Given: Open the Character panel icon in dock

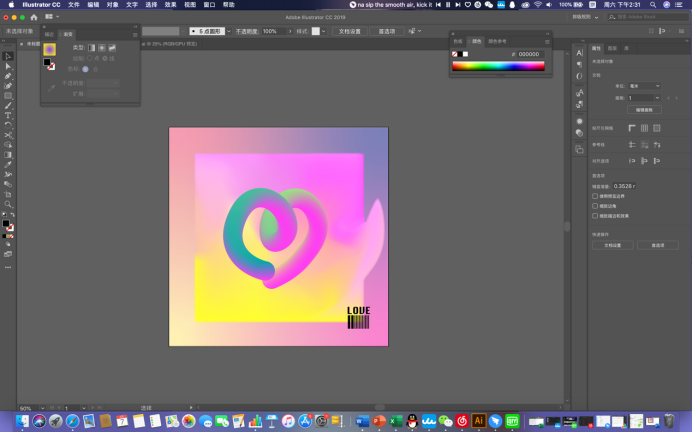Looking at the screenshot, I should pos(579,53).
